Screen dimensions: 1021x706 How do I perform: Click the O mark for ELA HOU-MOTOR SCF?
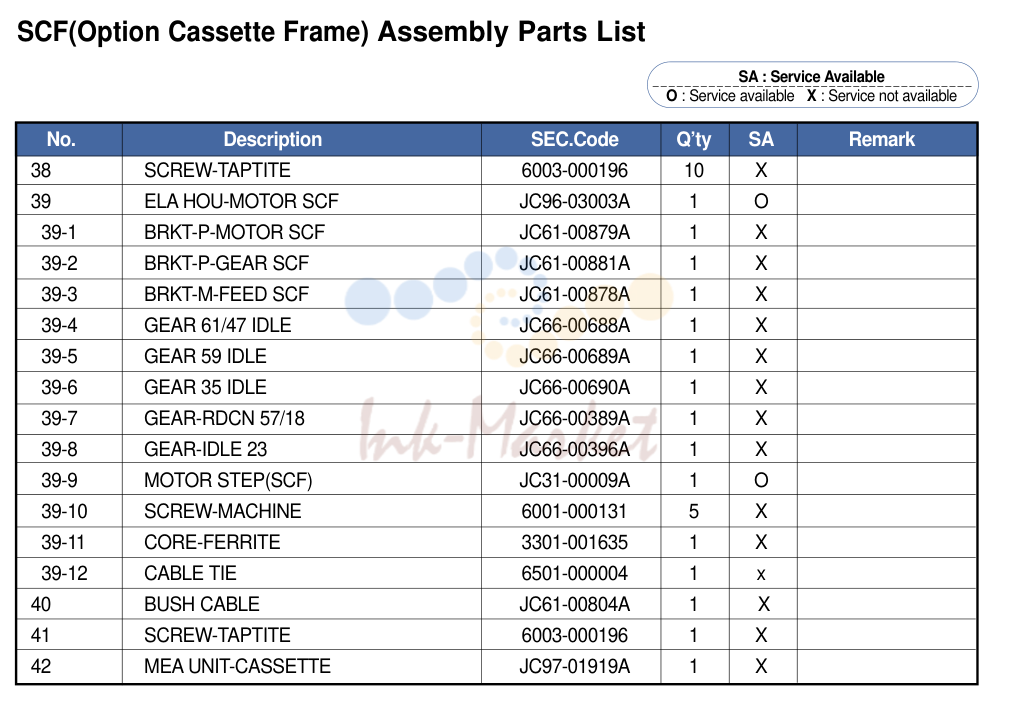click(761, 201)
